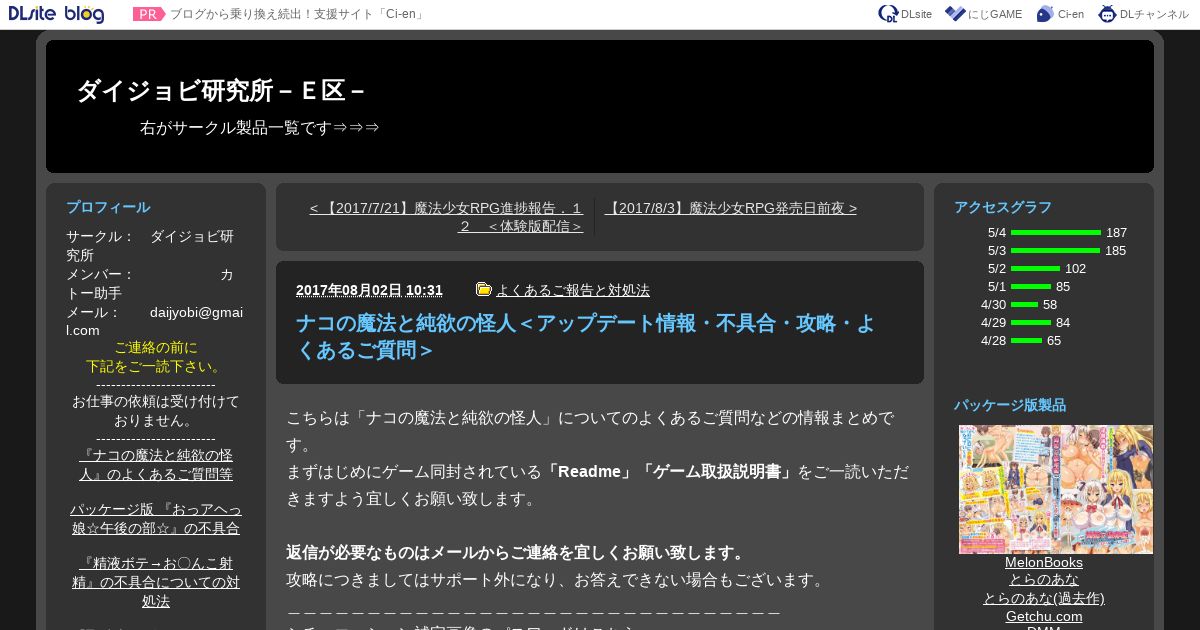Click the 5/3 access bar showing 185
The height and width of the screenshot is (630, 1200).
point(1055,251)
